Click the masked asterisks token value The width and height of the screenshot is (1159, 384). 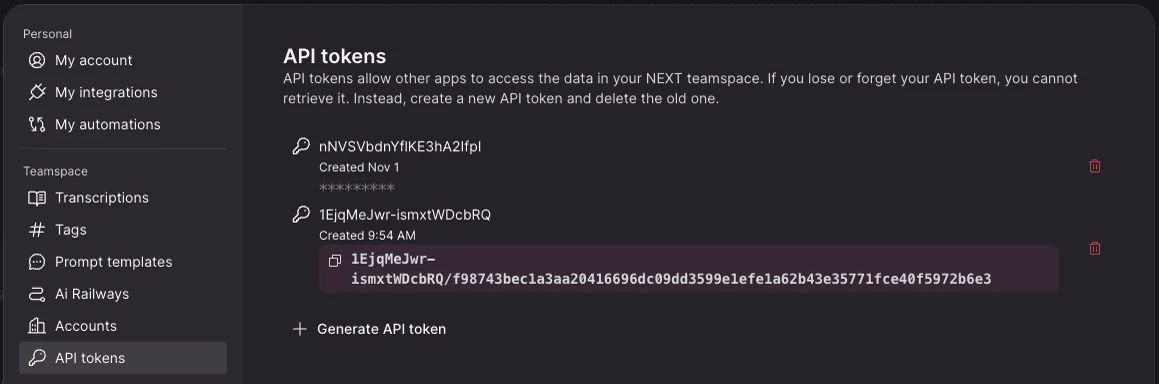coord(357,188)
